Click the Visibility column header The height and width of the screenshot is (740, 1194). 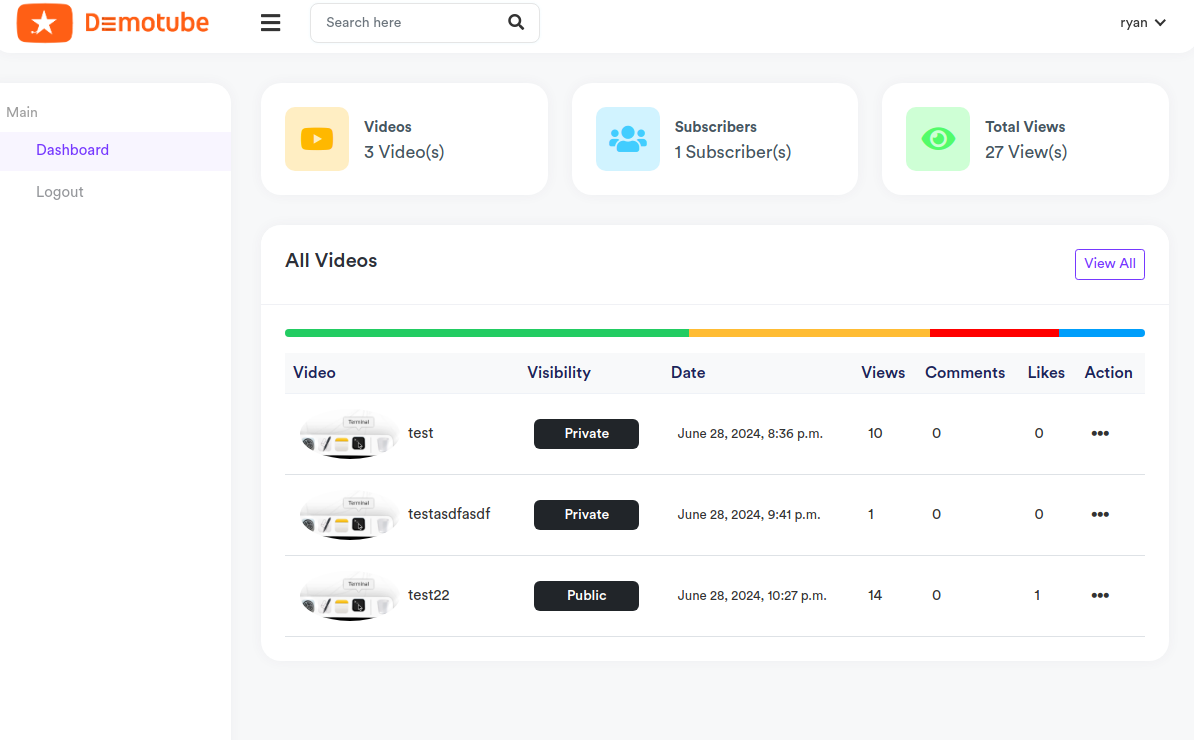tap(559, 373)
